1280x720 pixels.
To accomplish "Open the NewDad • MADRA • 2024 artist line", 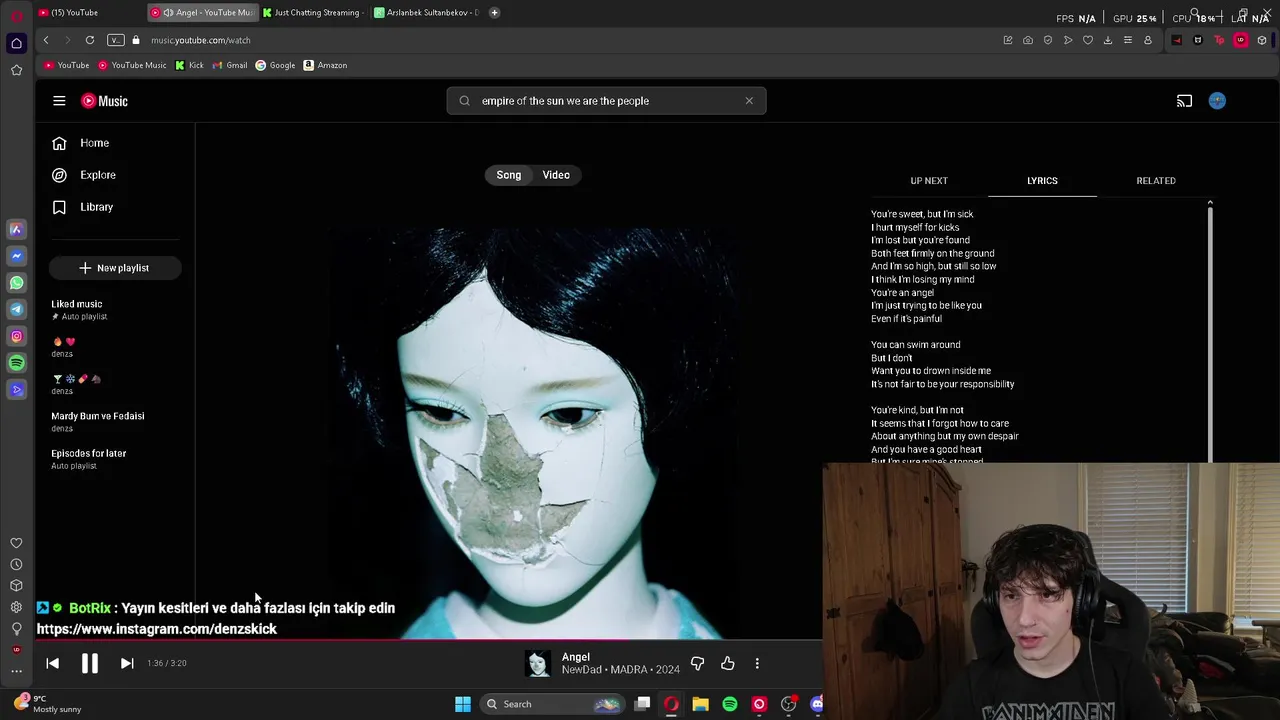I will pyautogui.click(x=620, y=670).
